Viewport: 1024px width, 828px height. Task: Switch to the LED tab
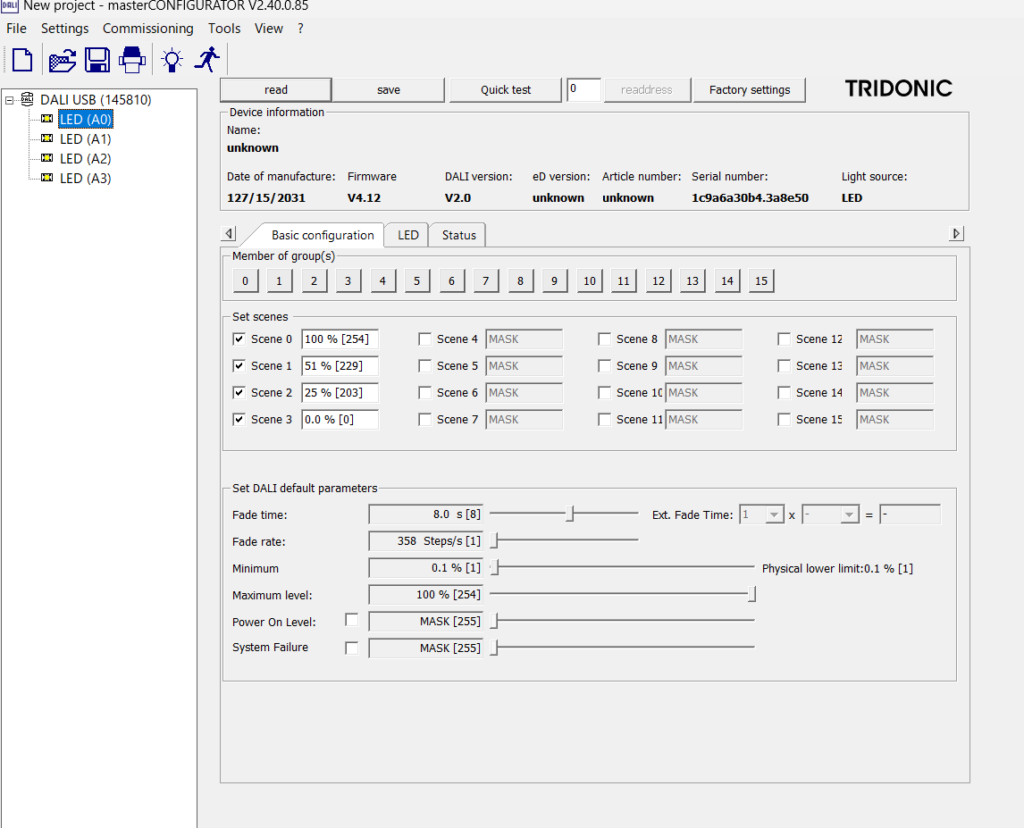tap(408, 235)
